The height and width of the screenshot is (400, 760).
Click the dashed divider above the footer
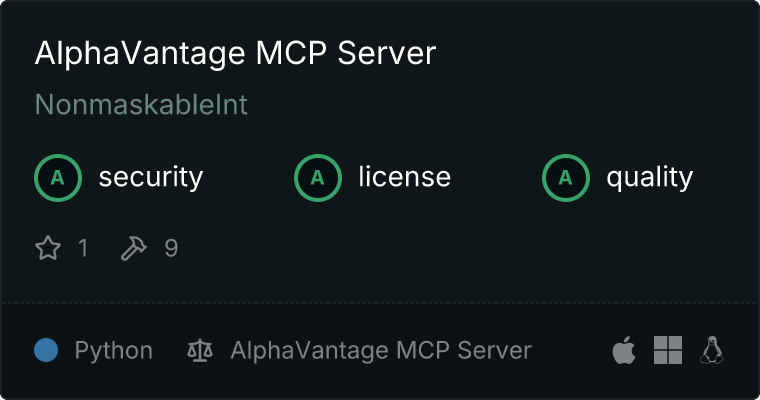pos(380,303)
